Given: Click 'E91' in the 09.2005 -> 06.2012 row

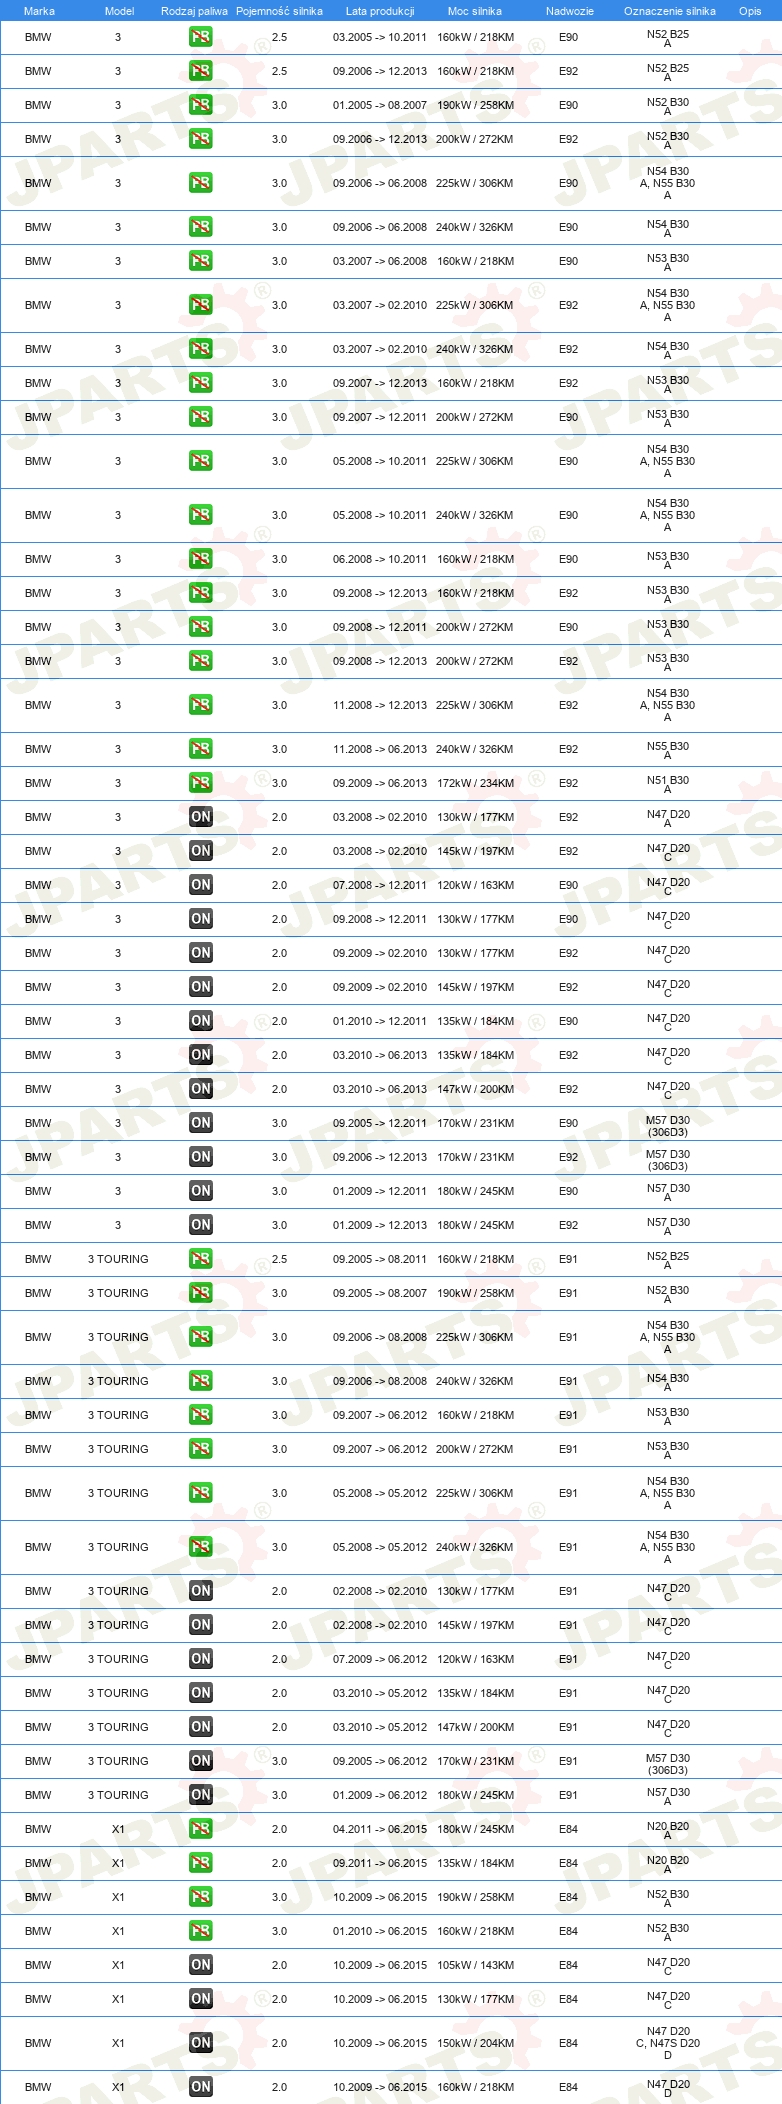Looking at the screenshot, I should 569,1761.
